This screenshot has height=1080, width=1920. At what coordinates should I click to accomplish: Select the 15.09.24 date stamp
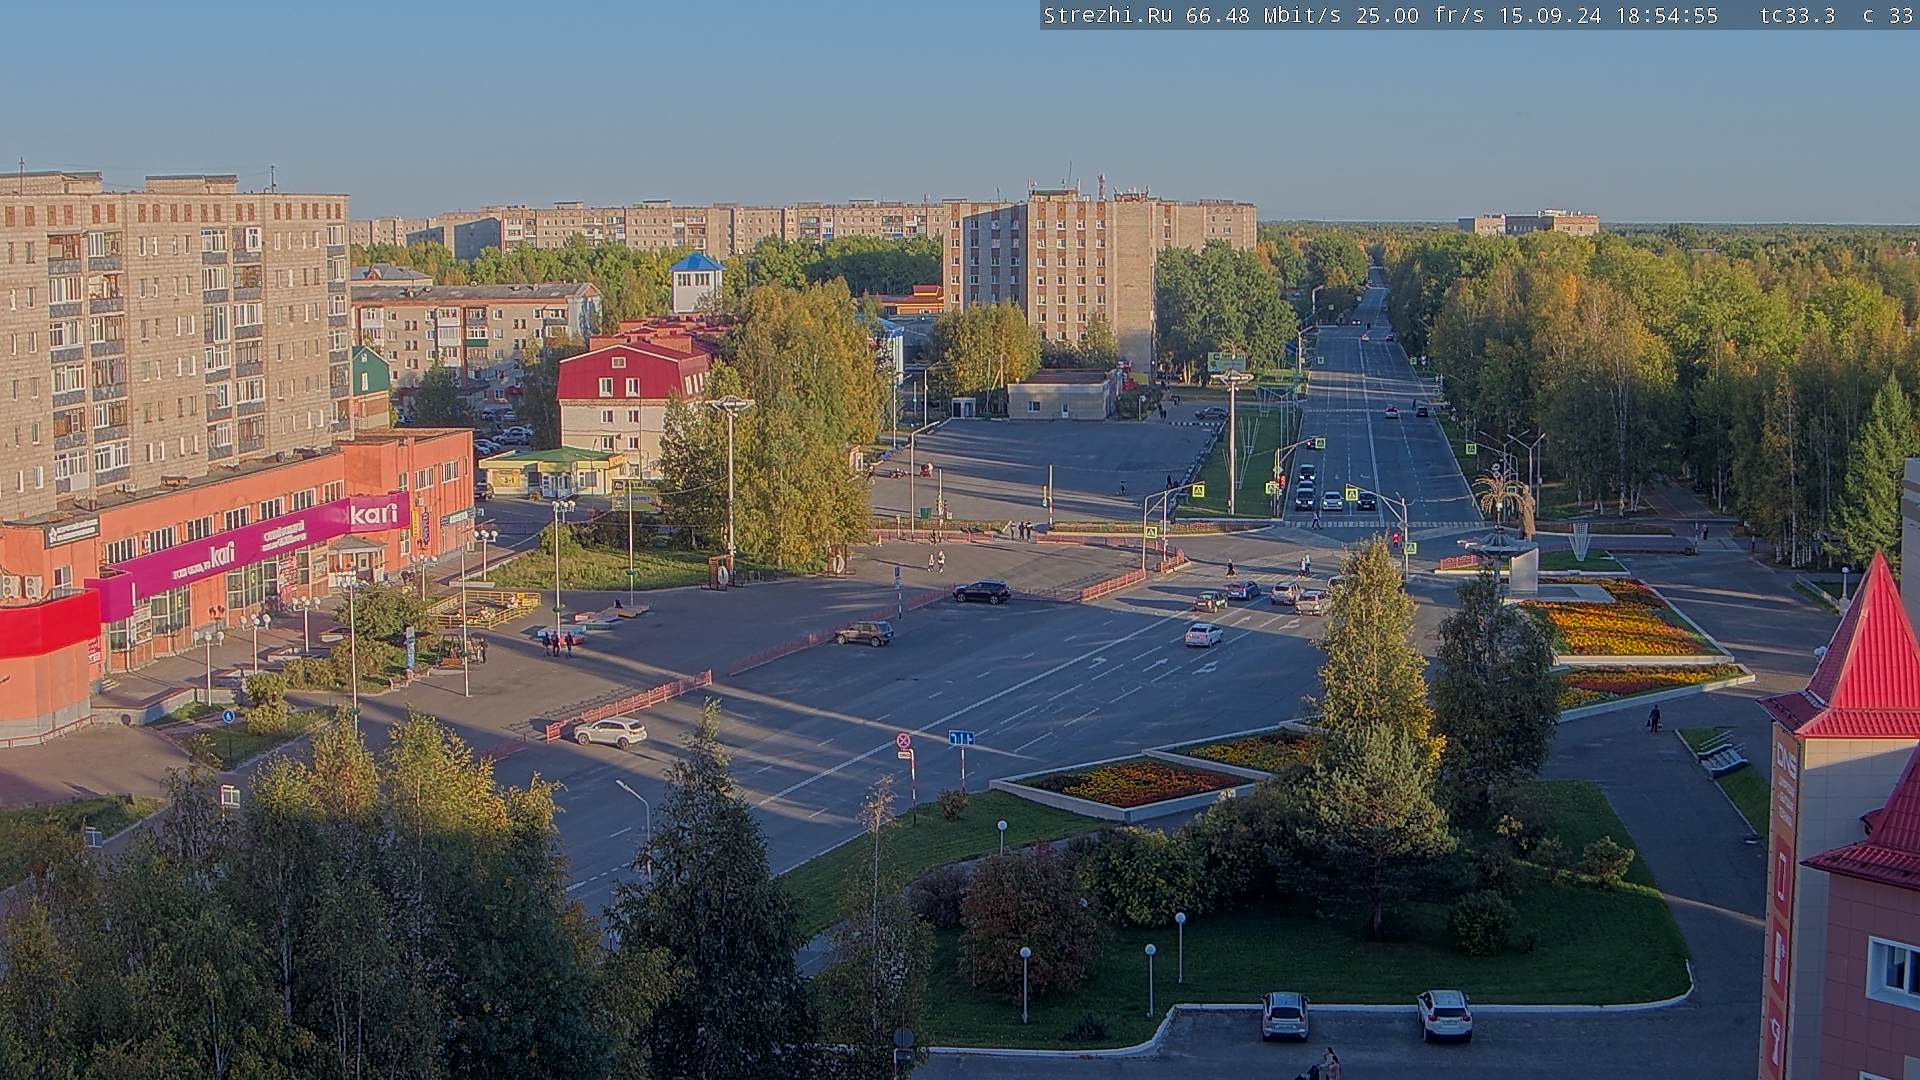[1551, 16]
